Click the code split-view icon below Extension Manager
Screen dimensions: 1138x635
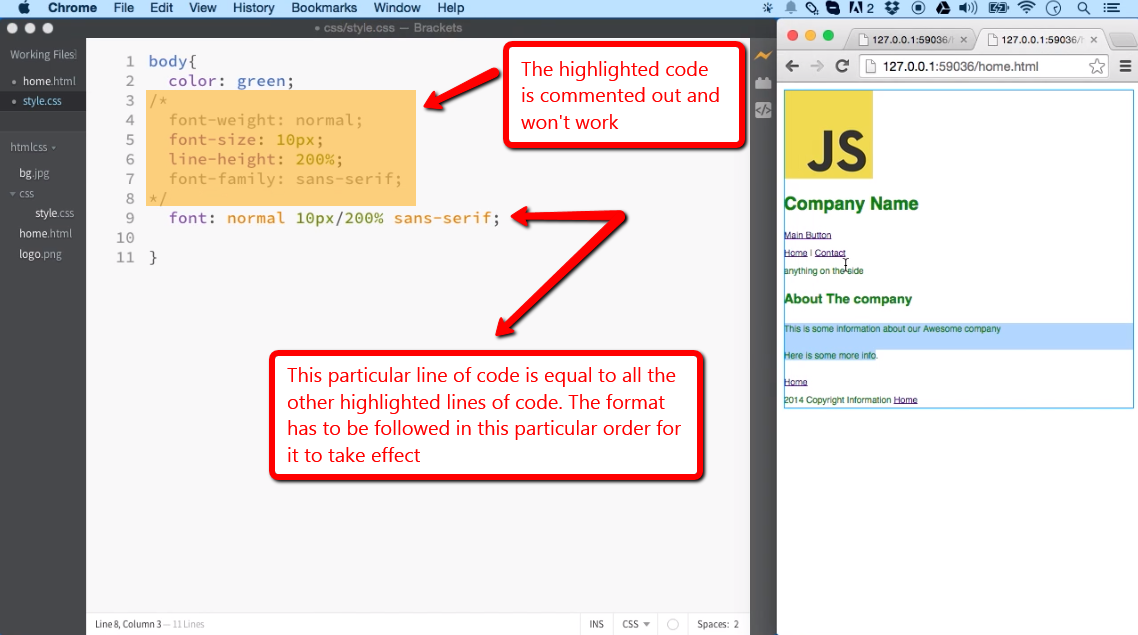tap(763, 110)
